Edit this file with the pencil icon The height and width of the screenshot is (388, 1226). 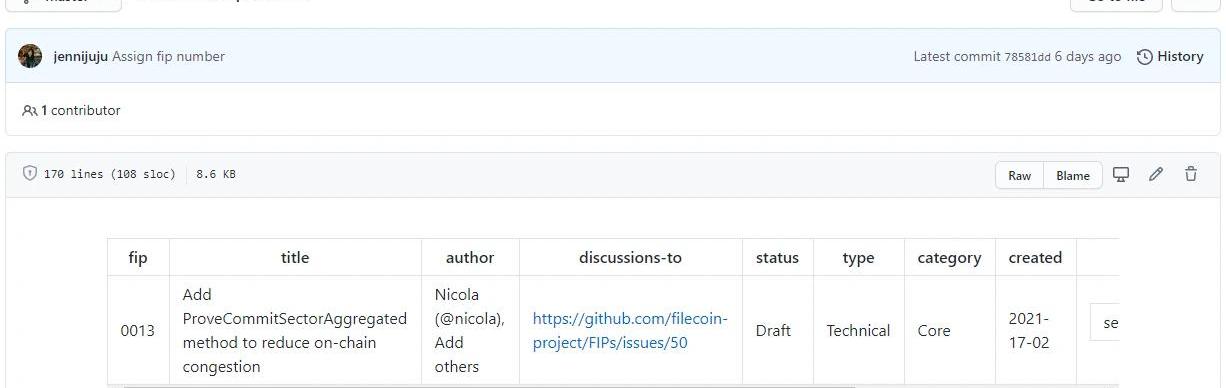pos(1156,174)
